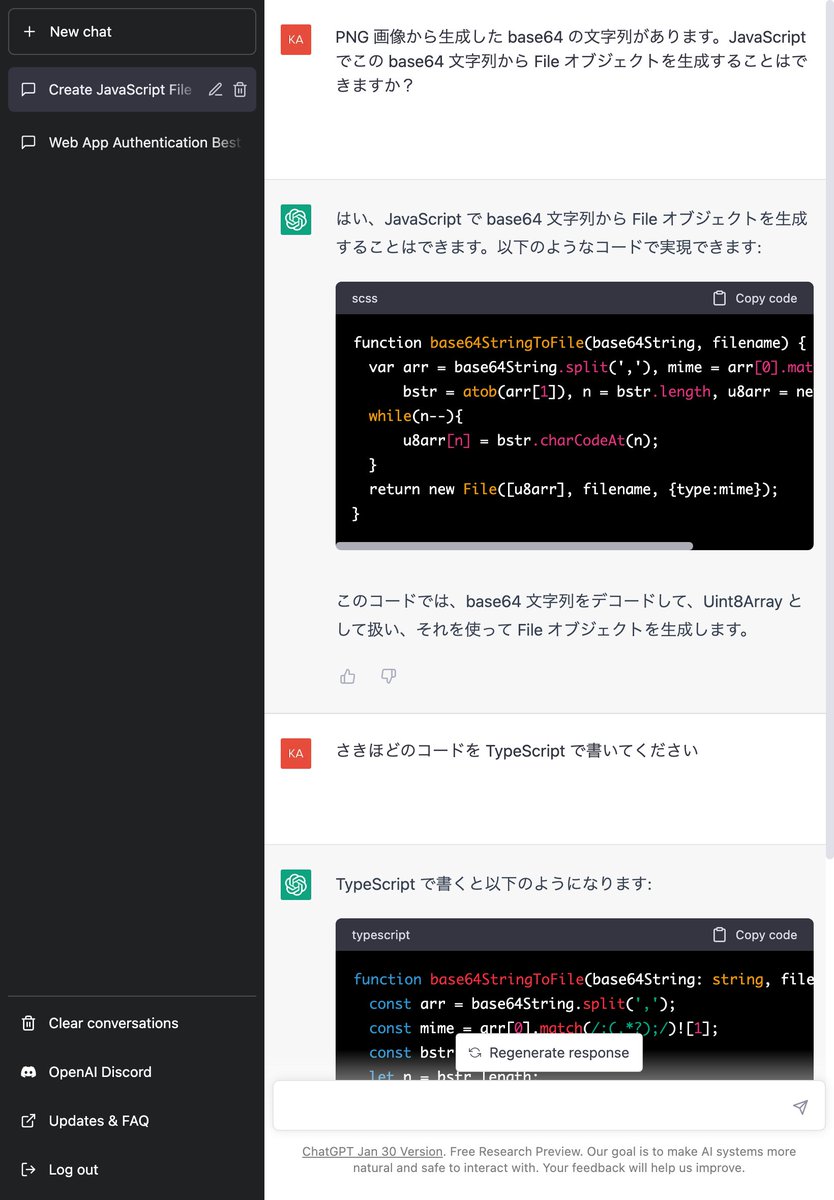Click the Discord logo icon
The height and width of the screenshot is (1200, 834).
tap(29, 1072)
